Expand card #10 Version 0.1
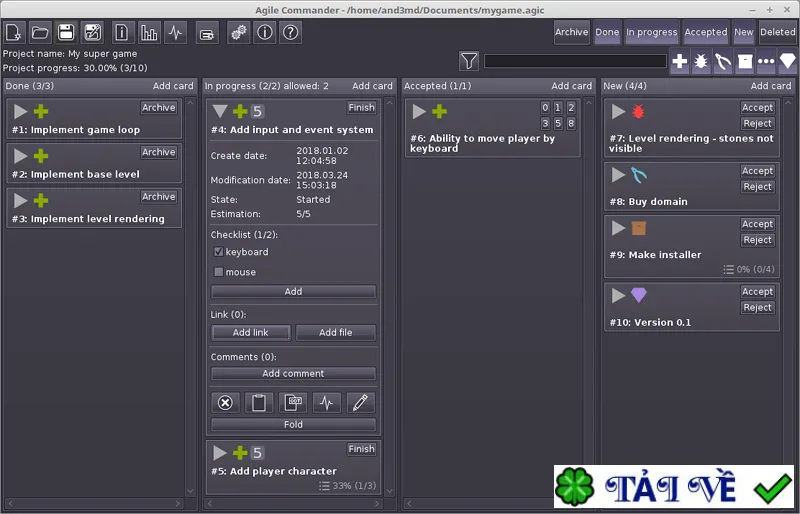 618,295
